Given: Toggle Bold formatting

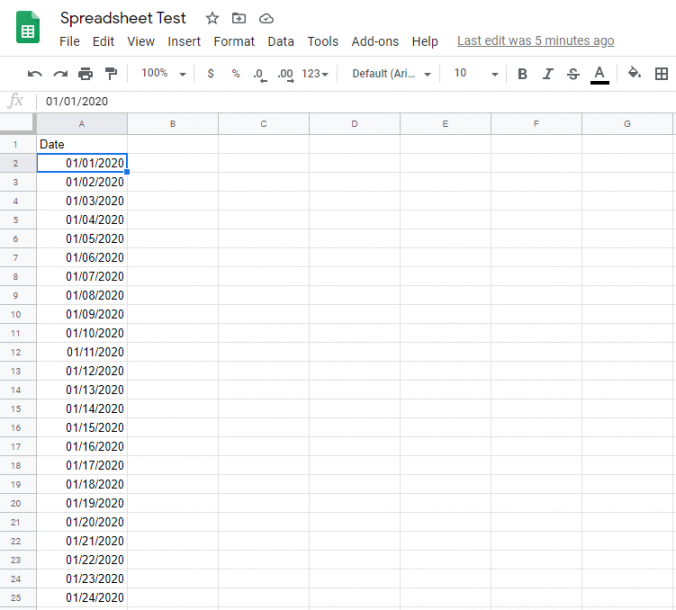Looking at the screenshot, I should point(523,74).
